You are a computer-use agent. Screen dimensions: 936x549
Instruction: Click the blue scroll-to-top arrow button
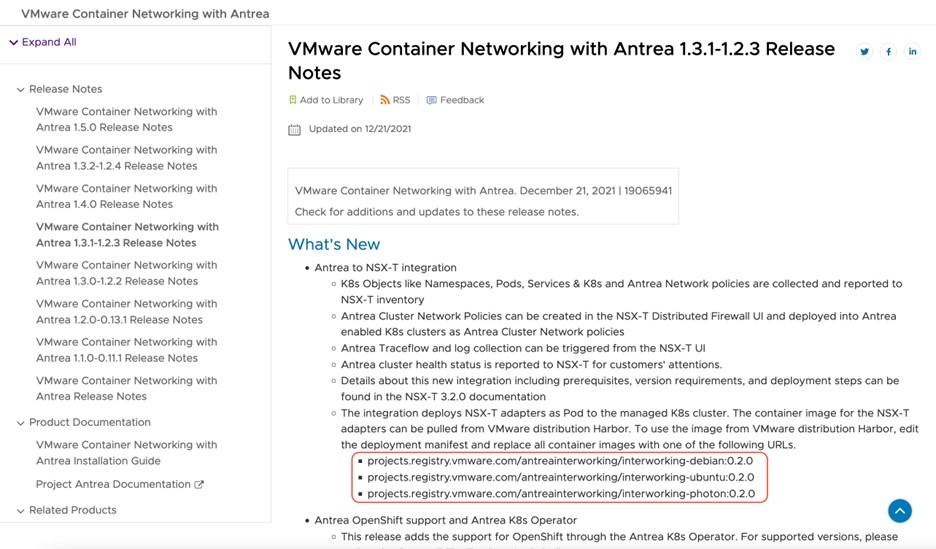[900, 511]
